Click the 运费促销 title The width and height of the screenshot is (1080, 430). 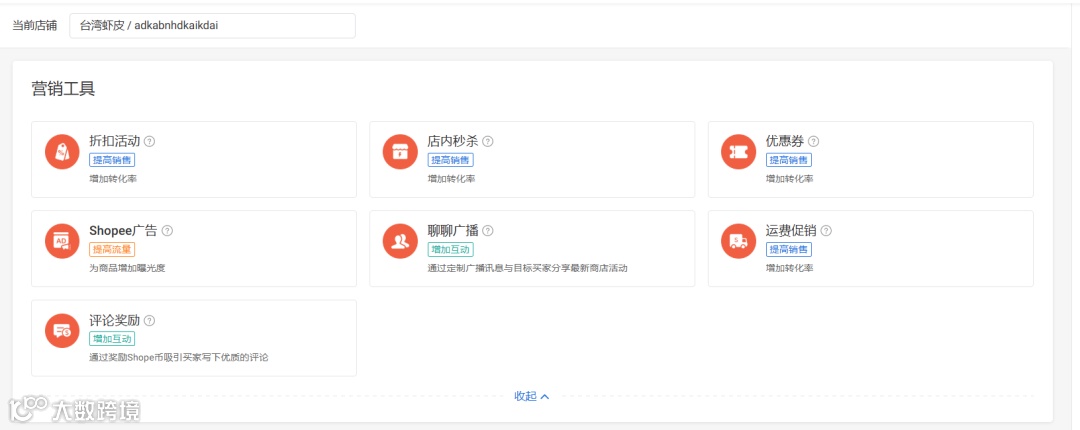click(791, 231)
